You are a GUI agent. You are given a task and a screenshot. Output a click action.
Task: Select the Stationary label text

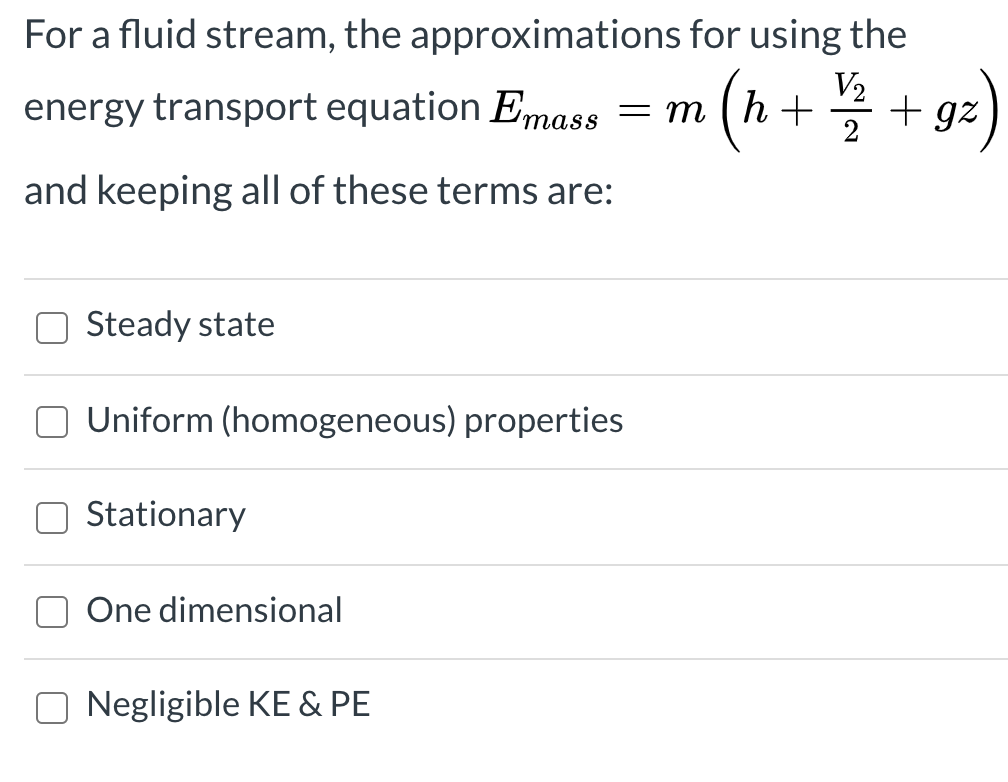coord(165,514)
